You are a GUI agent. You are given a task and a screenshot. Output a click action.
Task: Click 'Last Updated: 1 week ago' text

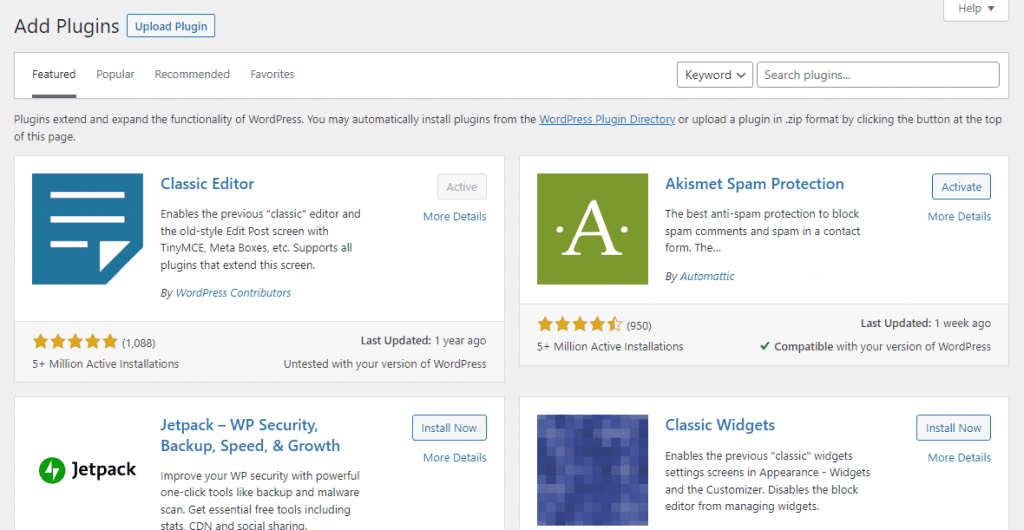coord(925,323)
